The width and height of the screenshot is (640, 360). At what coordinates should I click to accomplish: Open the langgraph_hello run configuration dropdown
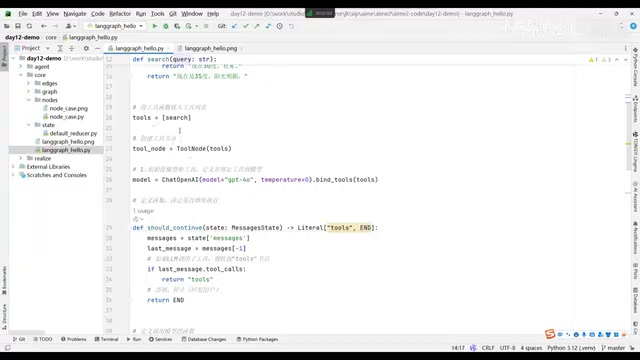click(115, 26)
